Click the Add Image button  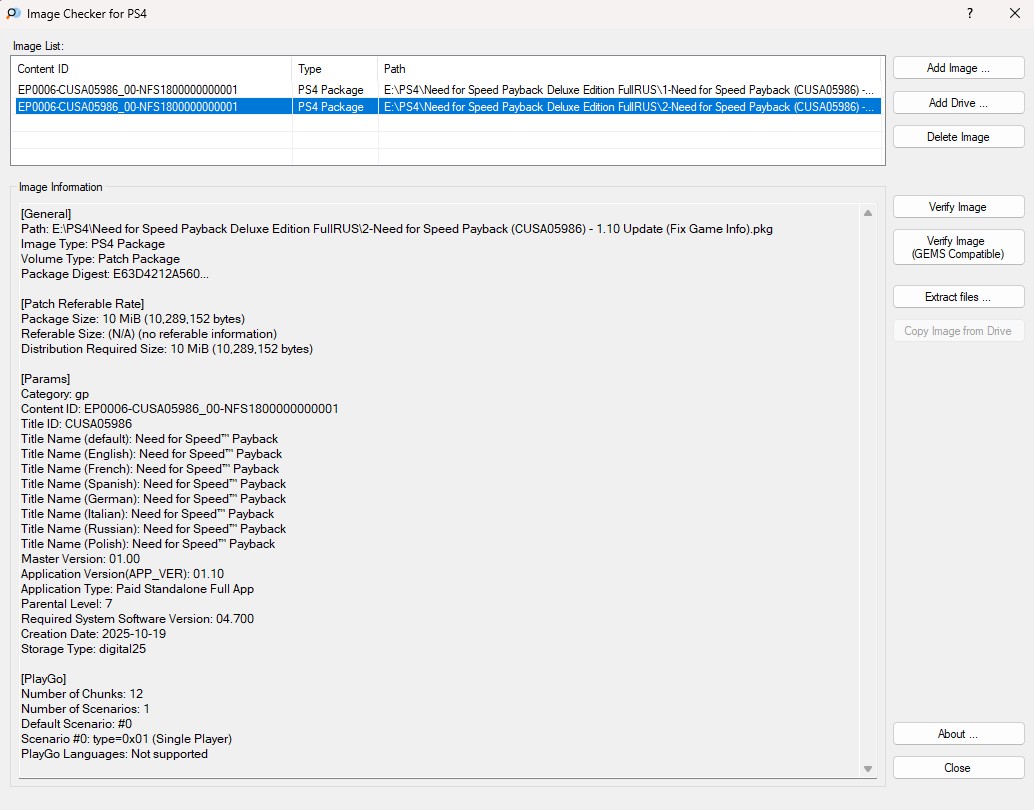point(958,68)
